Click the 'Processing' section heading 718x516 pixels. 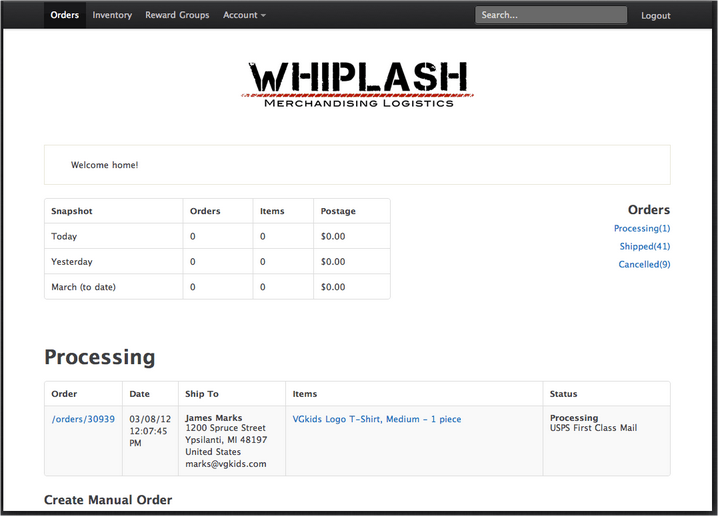[100, 357]
